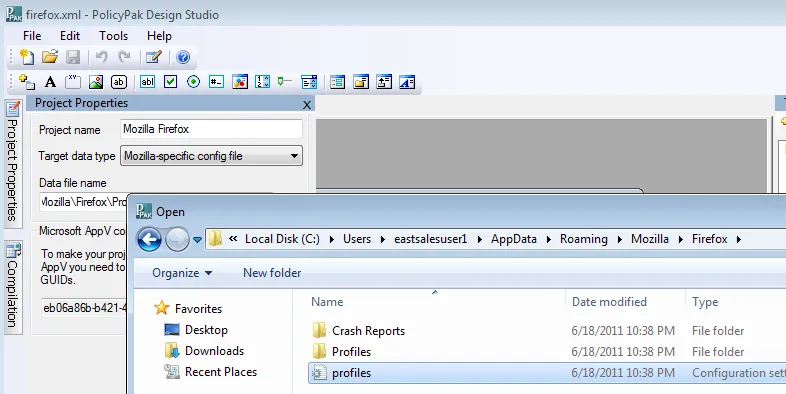Select Favorites in navigation pane

pos(188,308)
